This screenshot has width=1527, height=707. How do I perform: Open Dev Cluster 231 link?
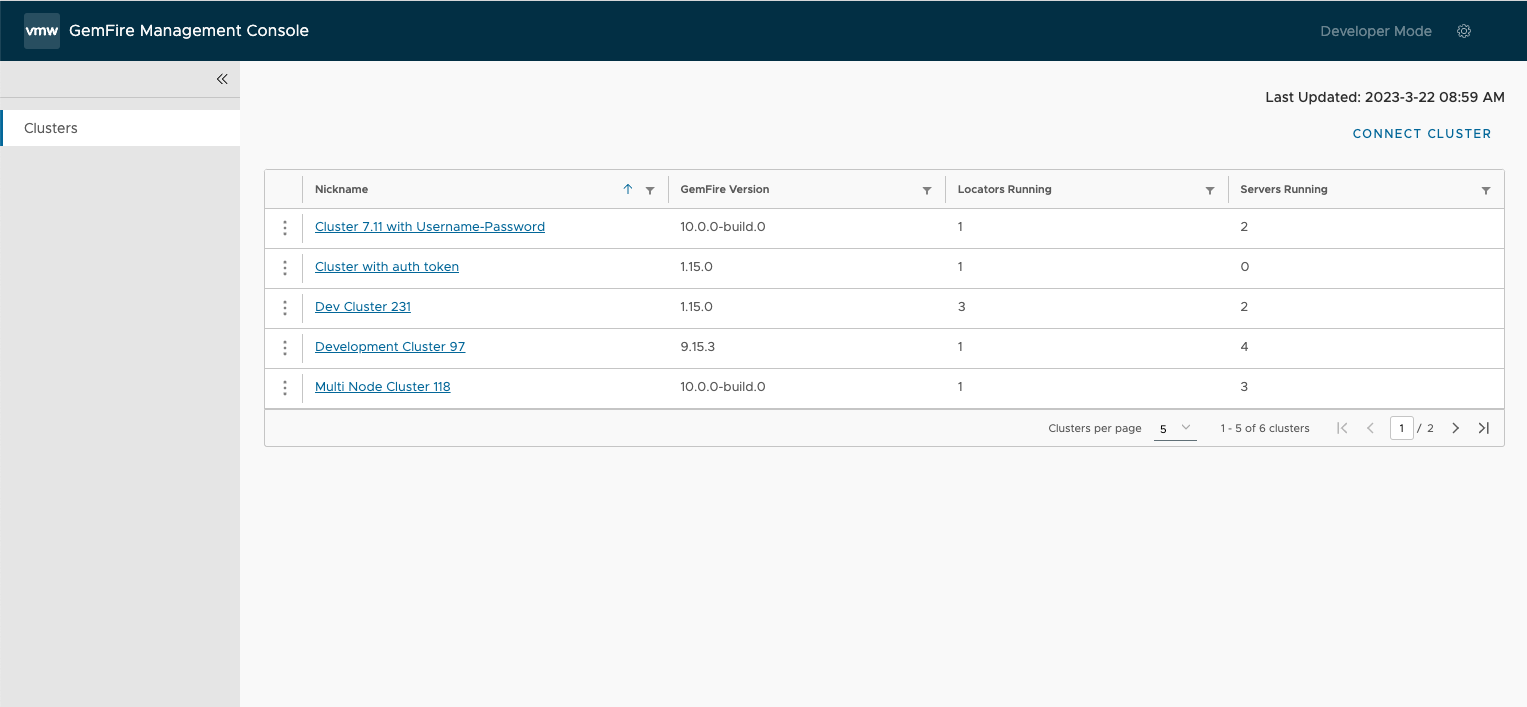[x=363, y=307]
